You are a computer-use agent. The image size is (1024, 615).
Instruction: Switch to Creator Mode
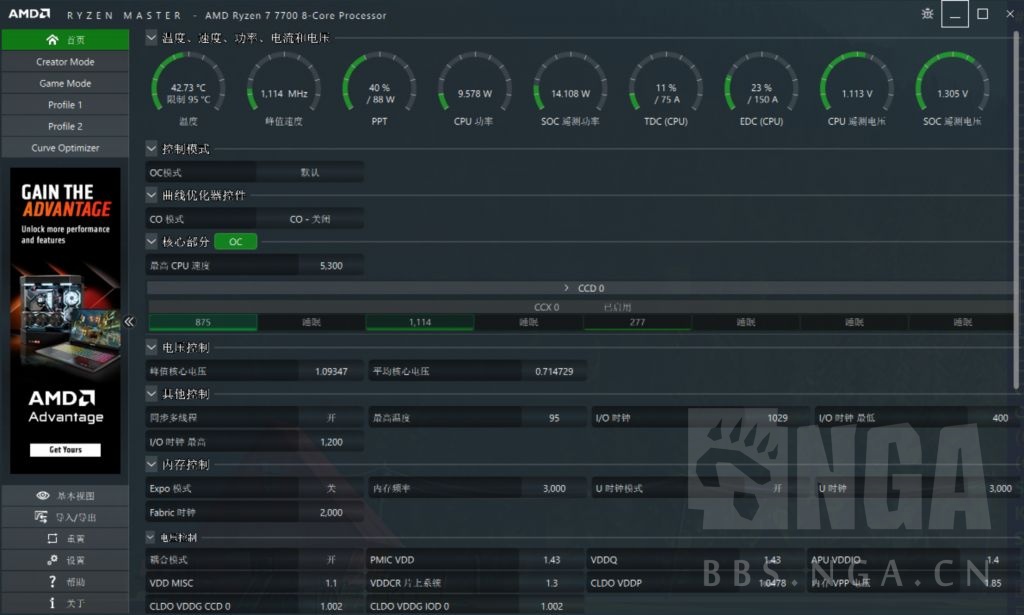(x=65, y=61)
